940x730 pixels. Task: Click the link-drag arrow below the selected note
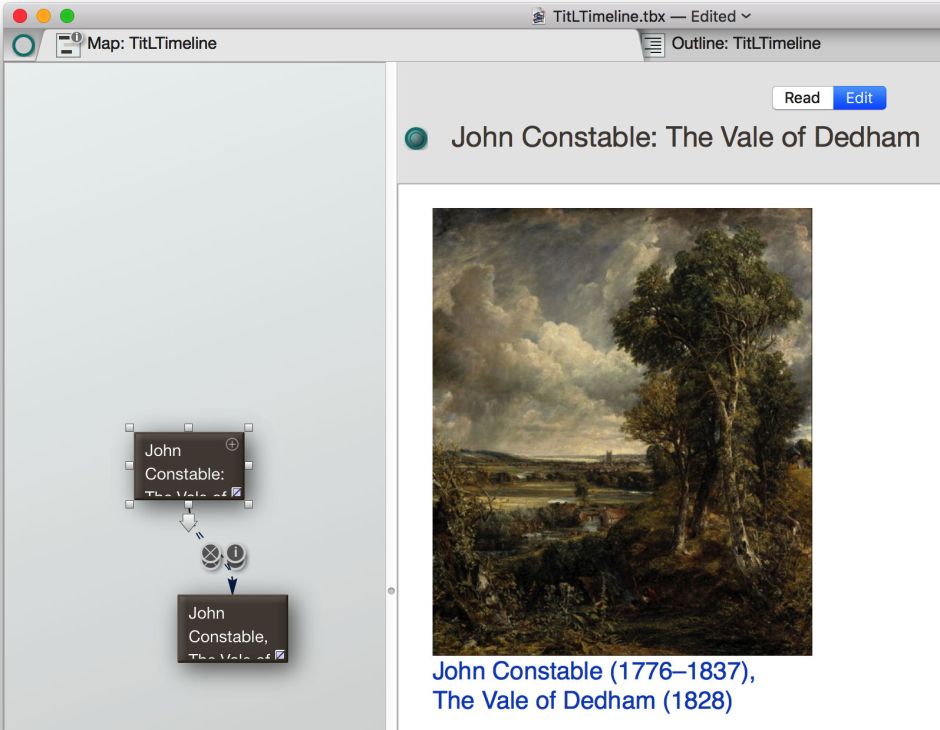point(188,522)
